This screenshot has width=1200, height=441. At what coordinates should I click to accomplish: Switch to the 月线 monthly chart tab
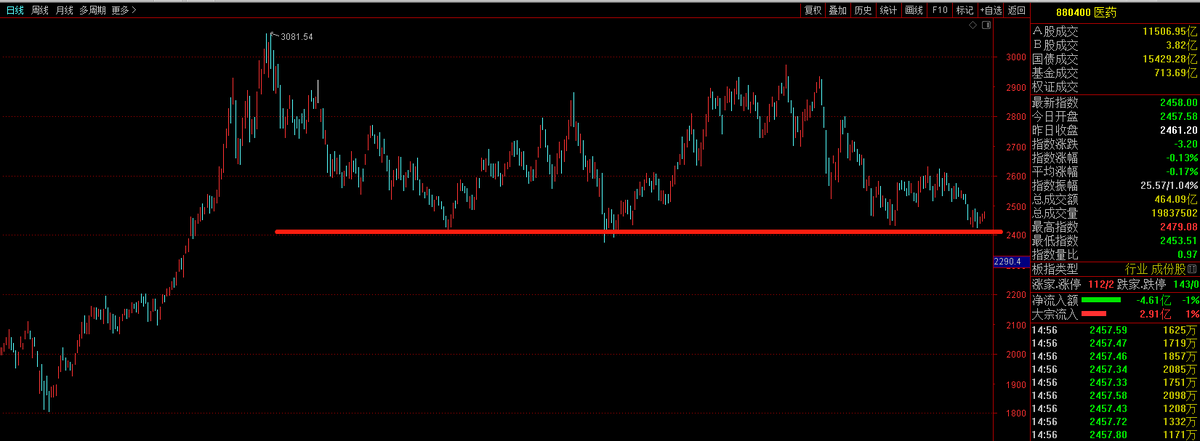pos(66,10)
